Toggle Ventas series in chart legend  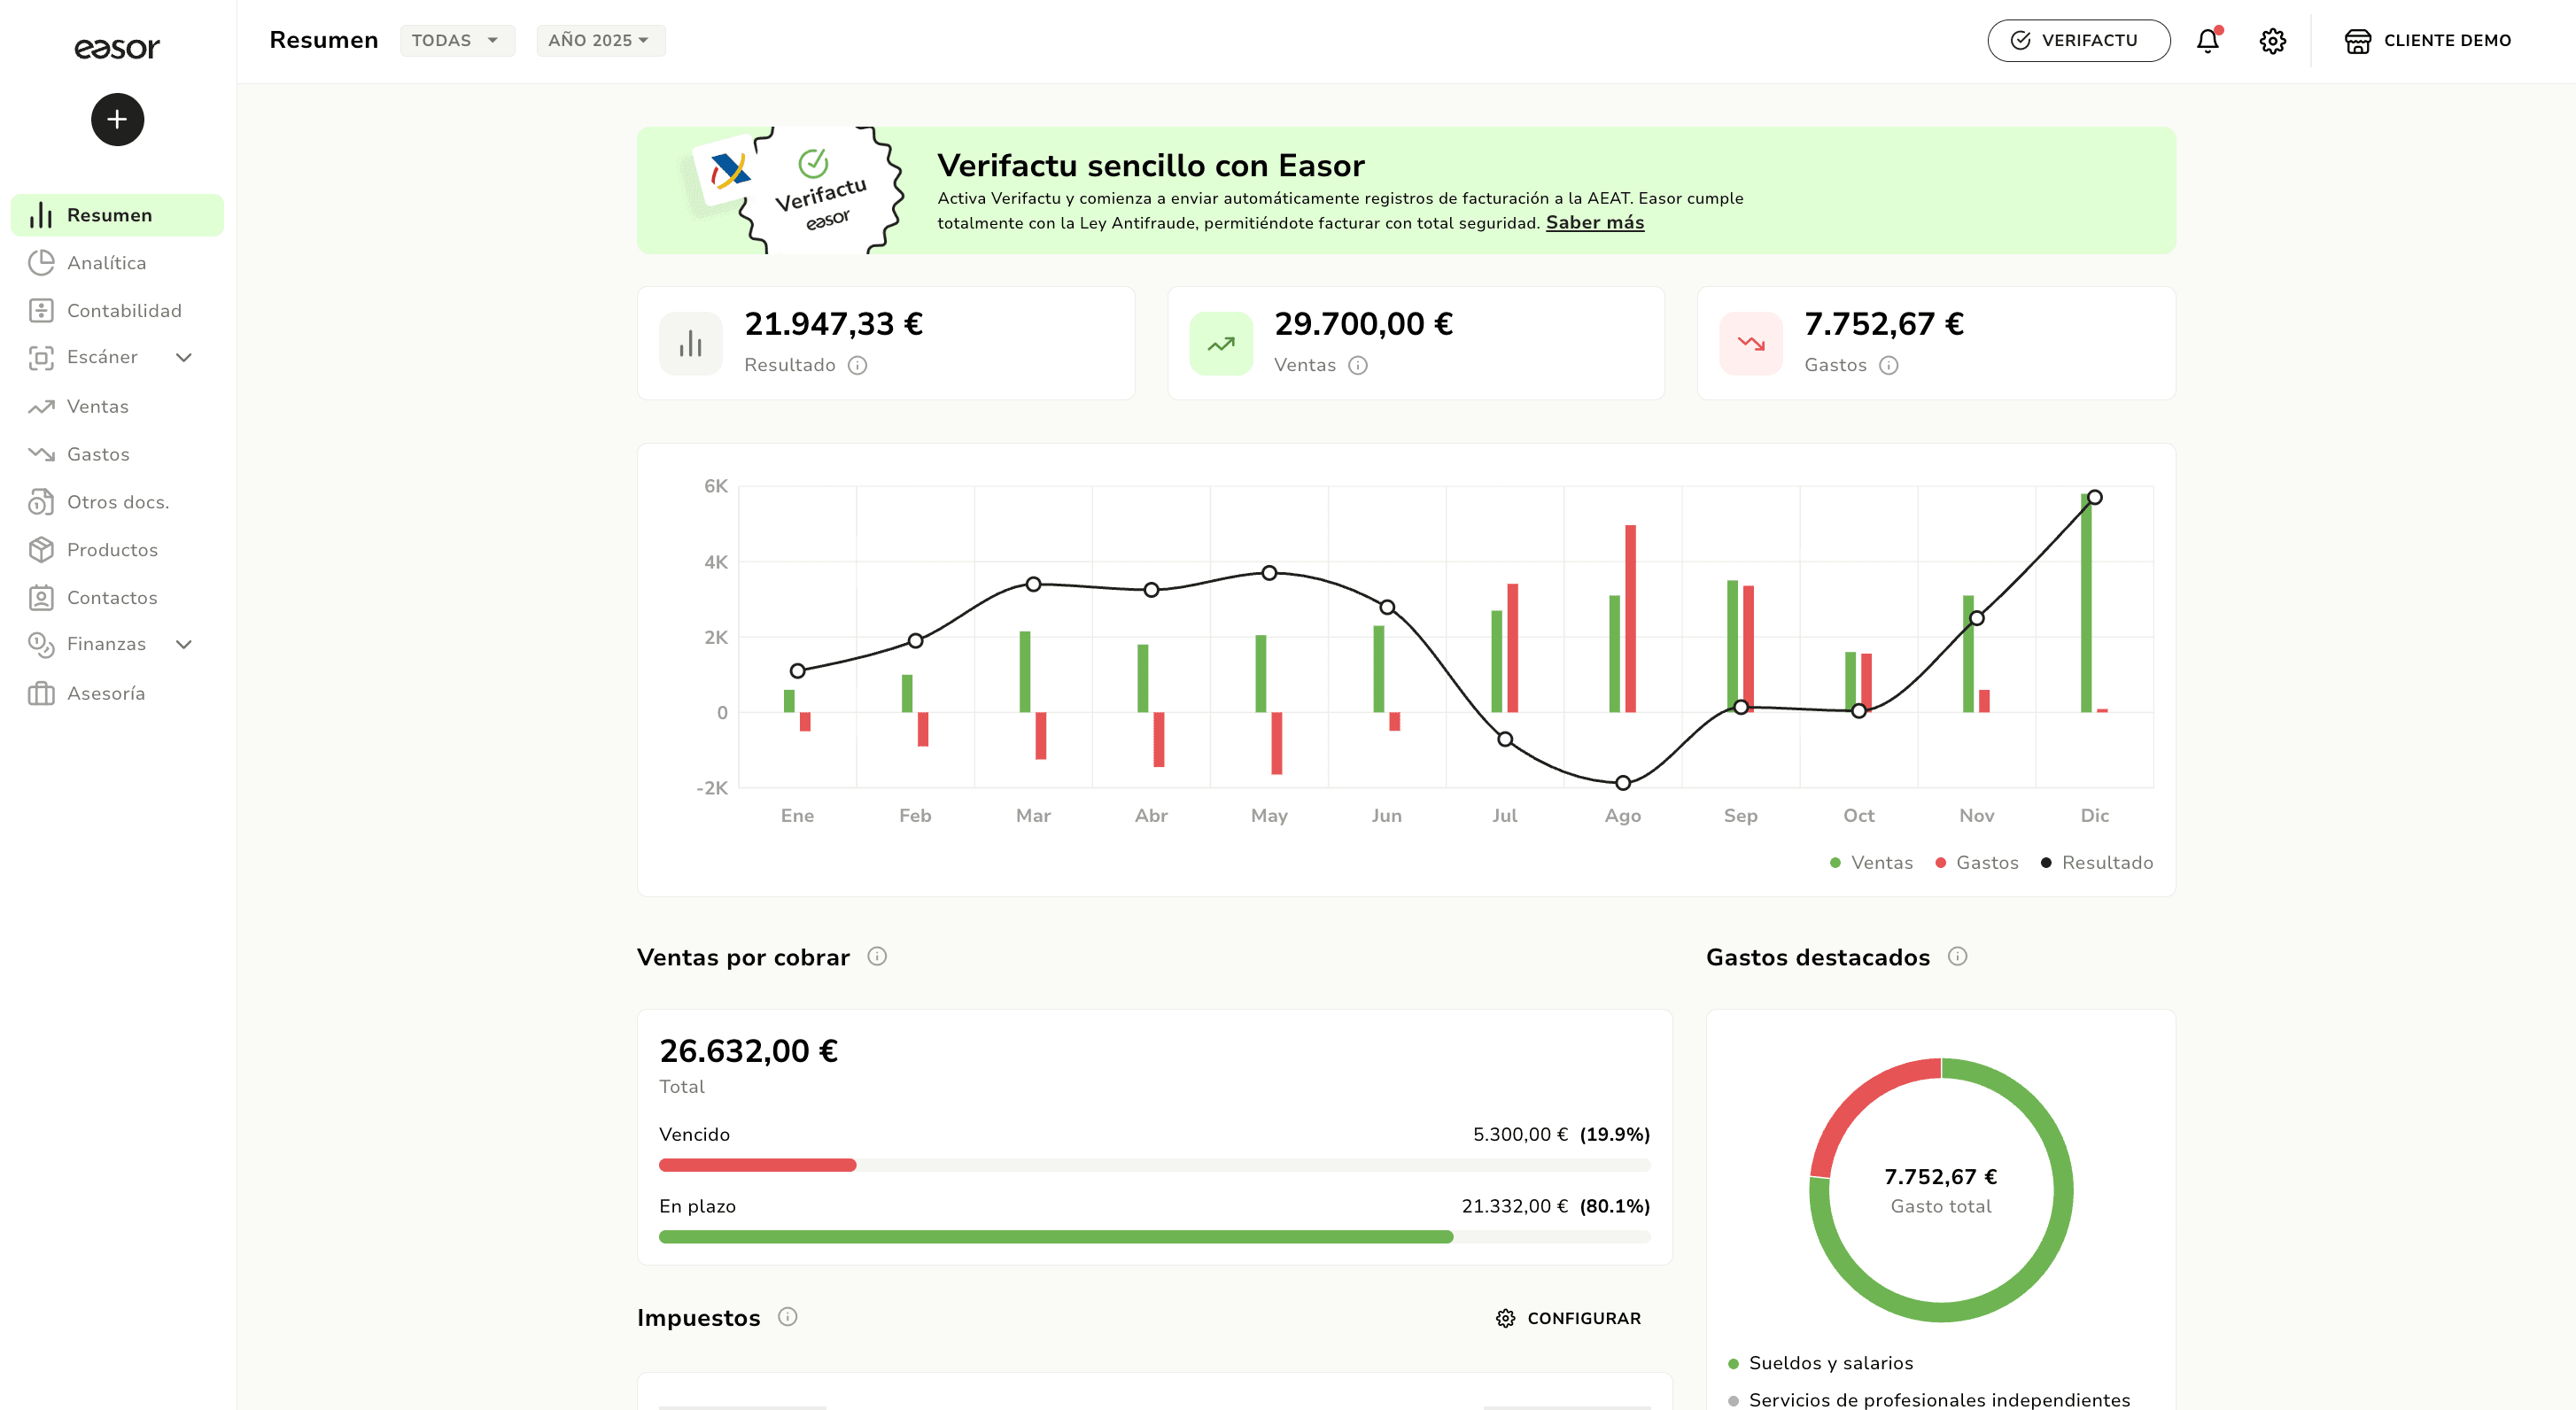[1871, 862]
